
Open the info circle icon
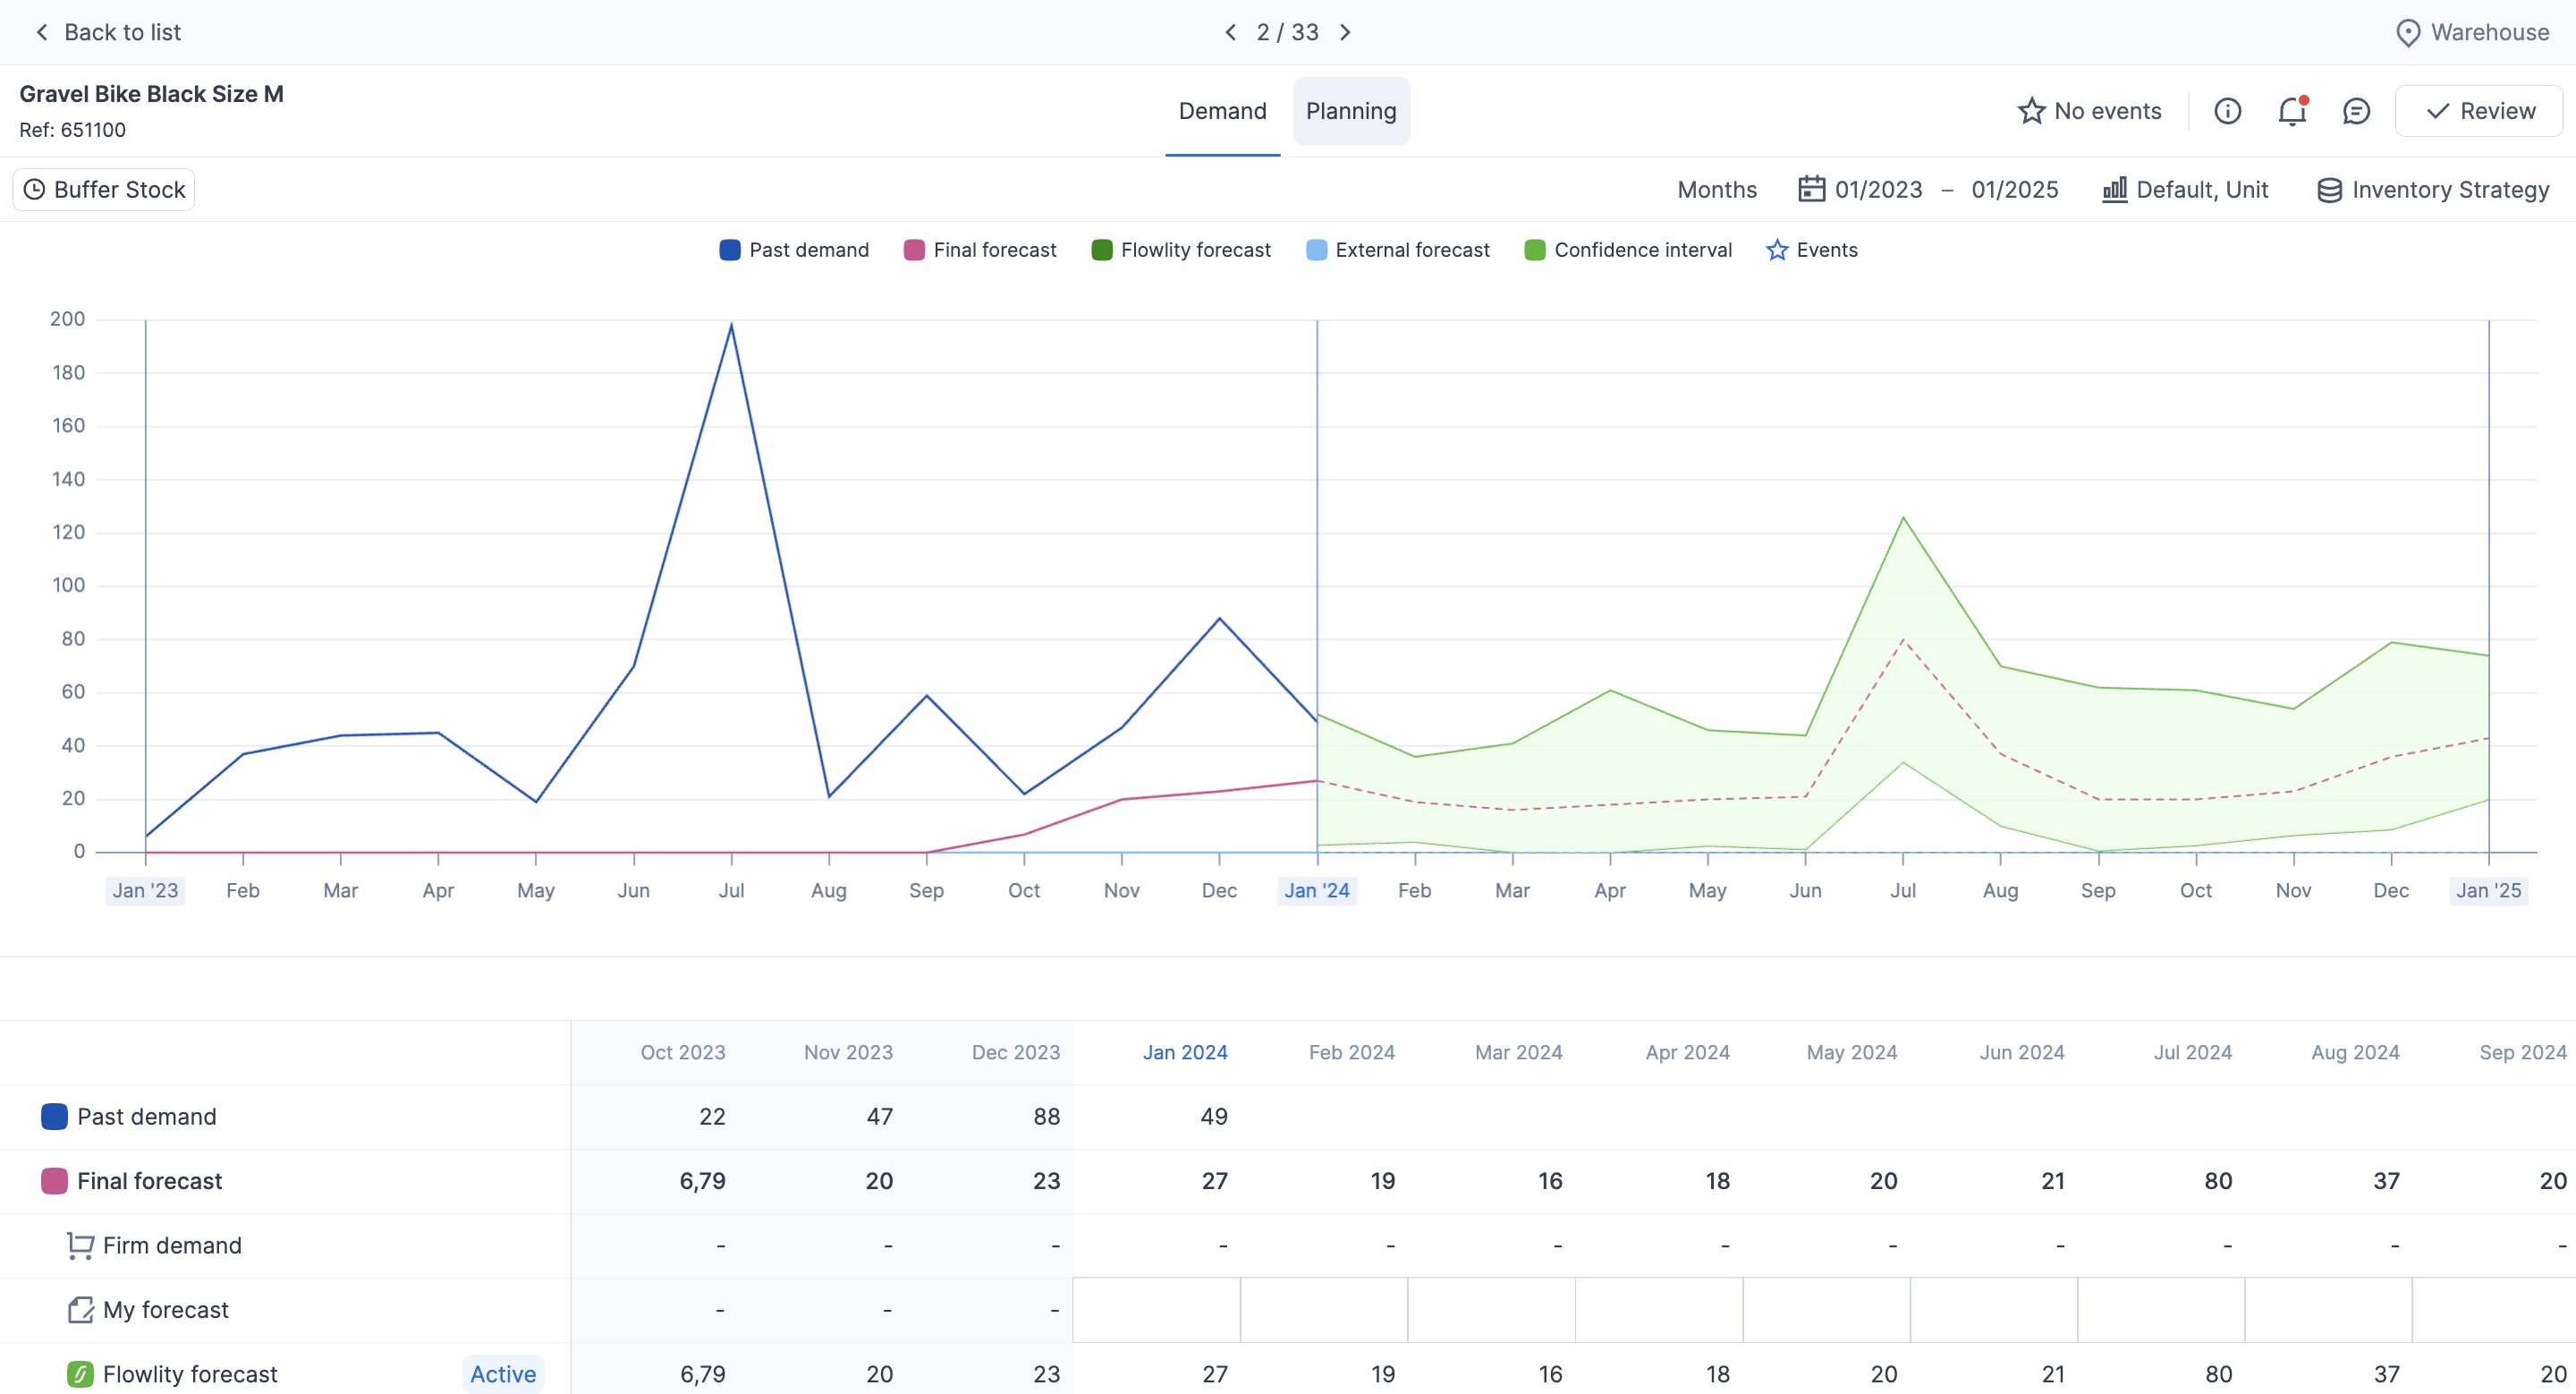(x=2227, y=111)
